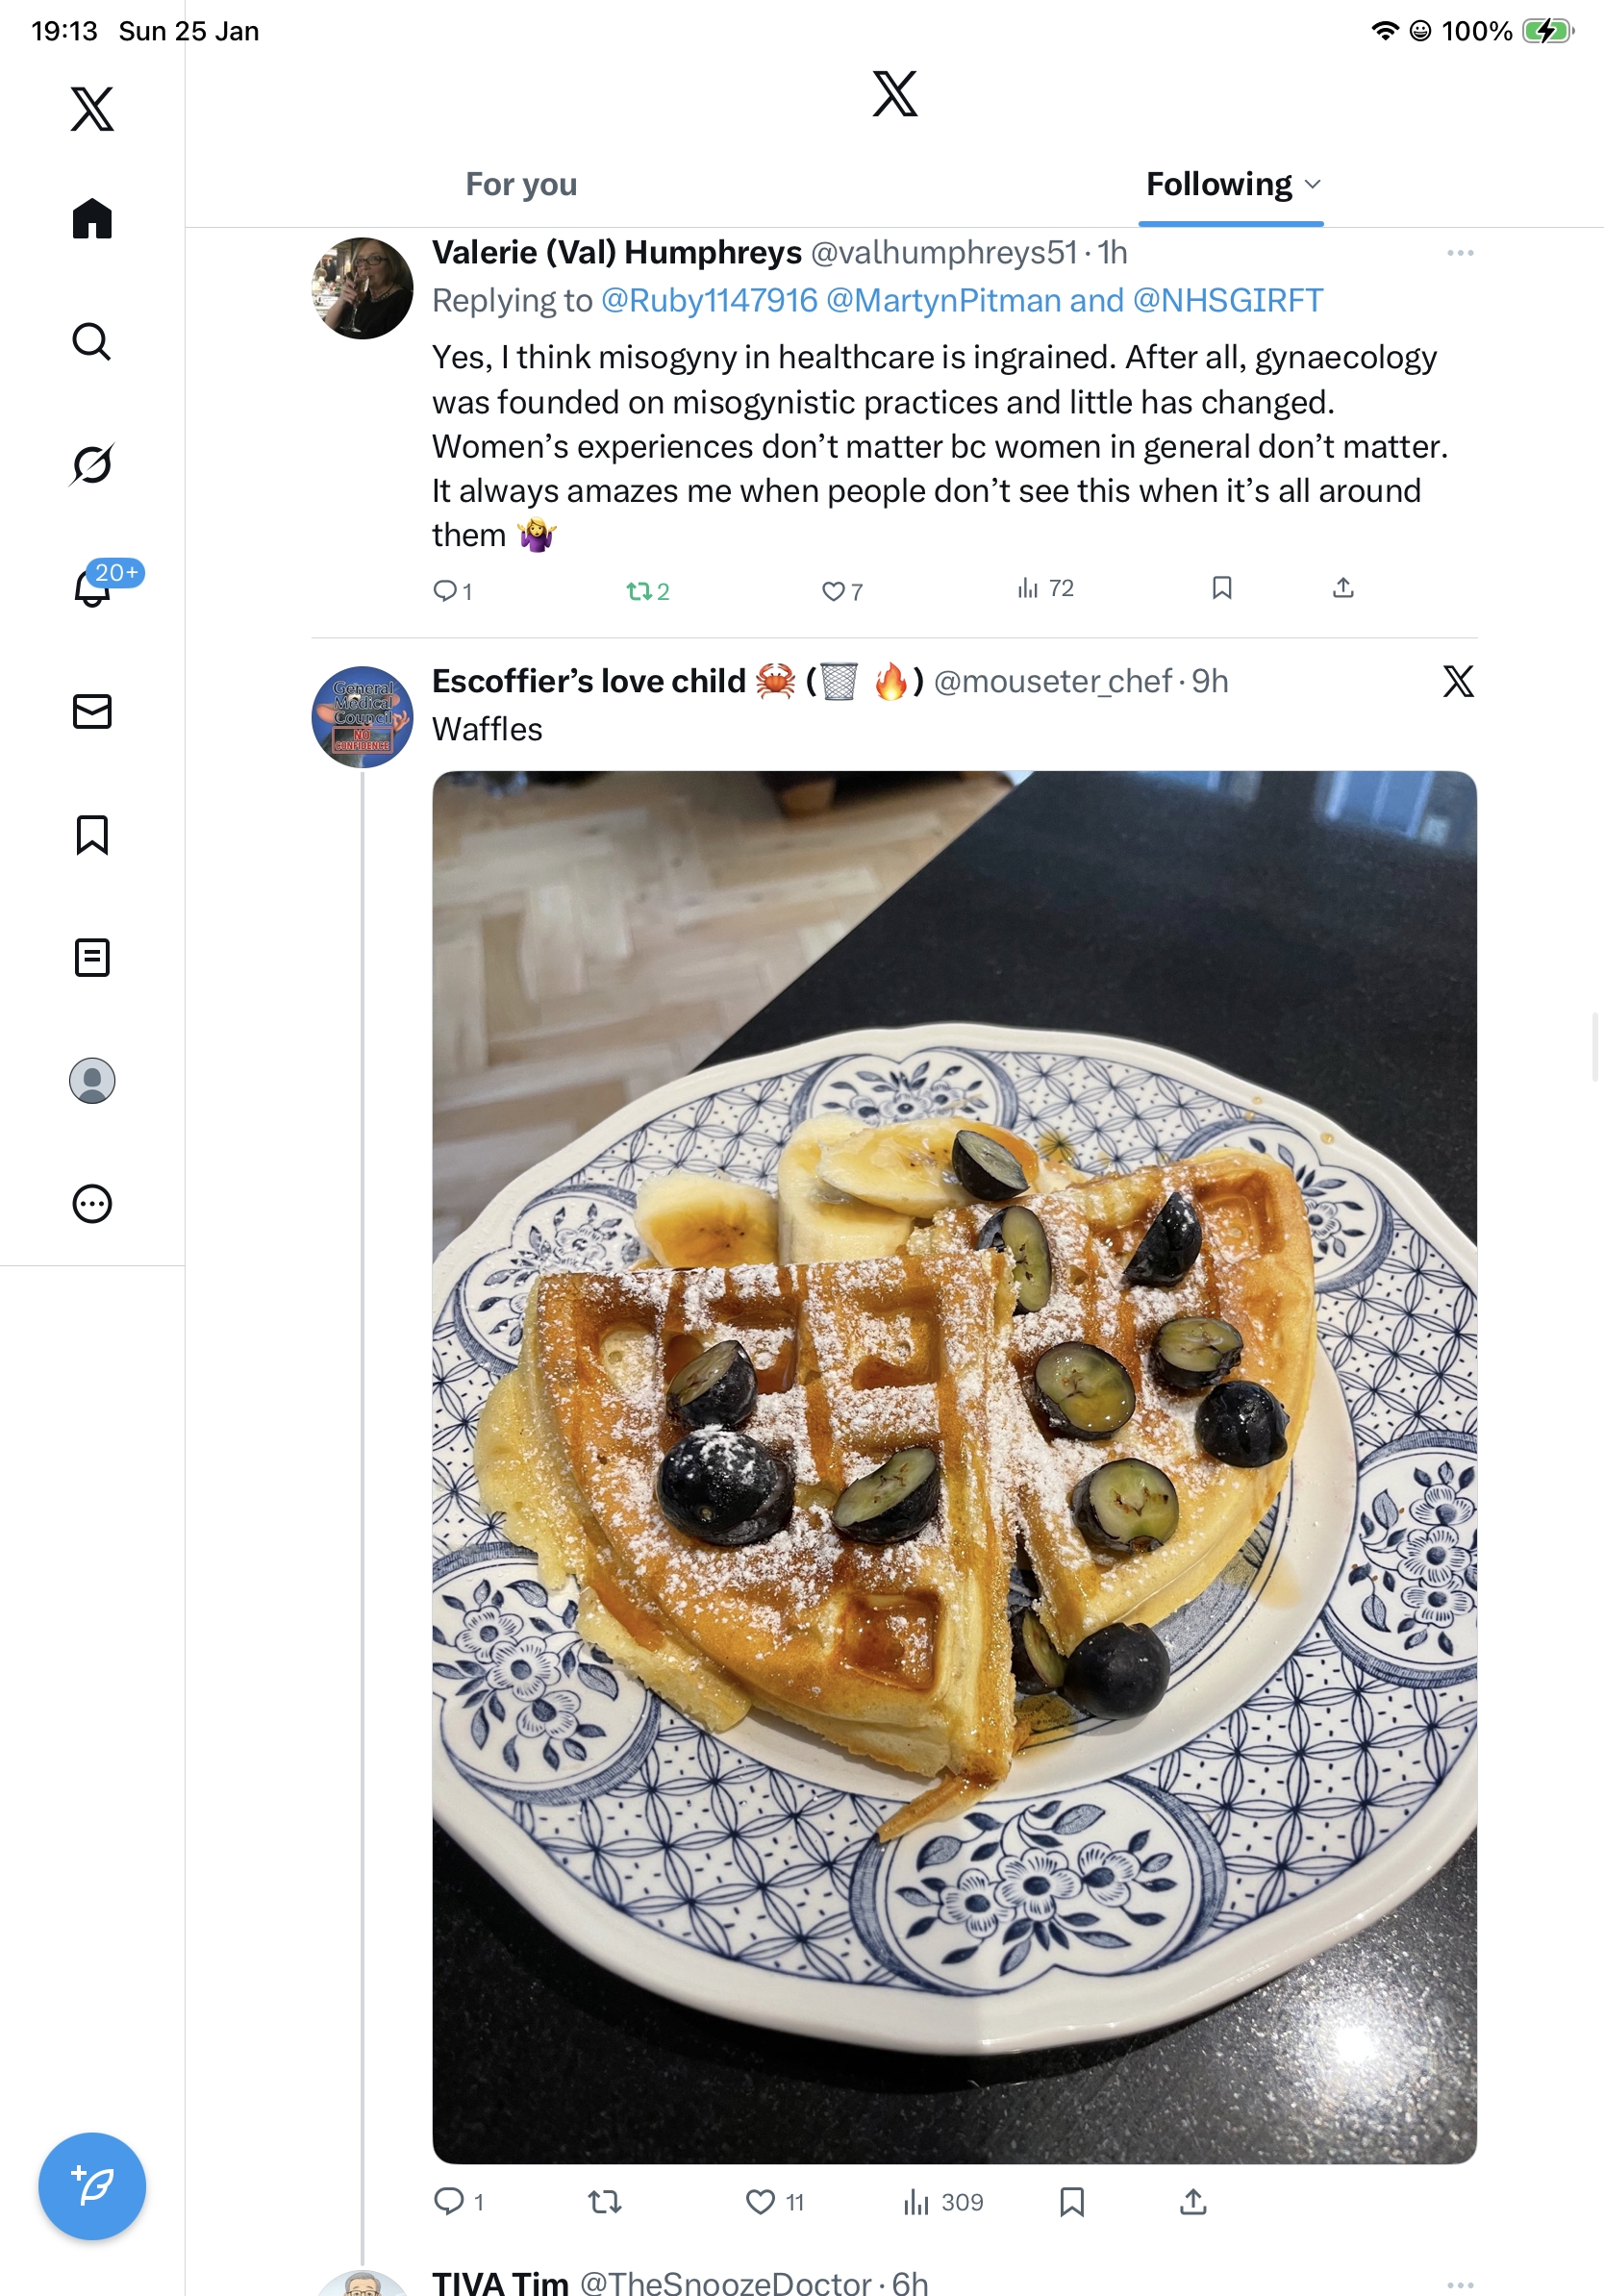Toggle bookmark on Valerie Humphreys' reply
This screenshot has width=1604, height=2296.
coord(1221,588)
